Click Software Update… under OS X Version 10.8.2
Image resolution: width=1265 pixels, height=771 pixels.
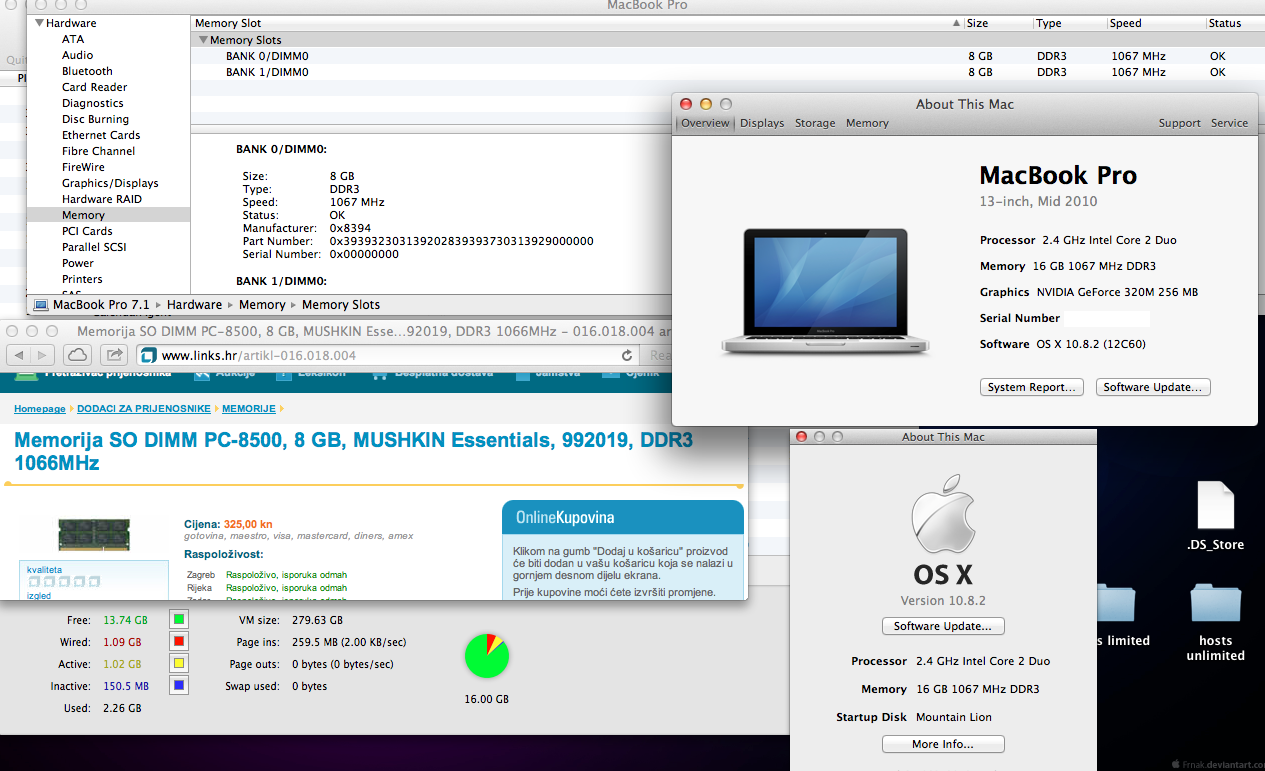click(943, 626)
